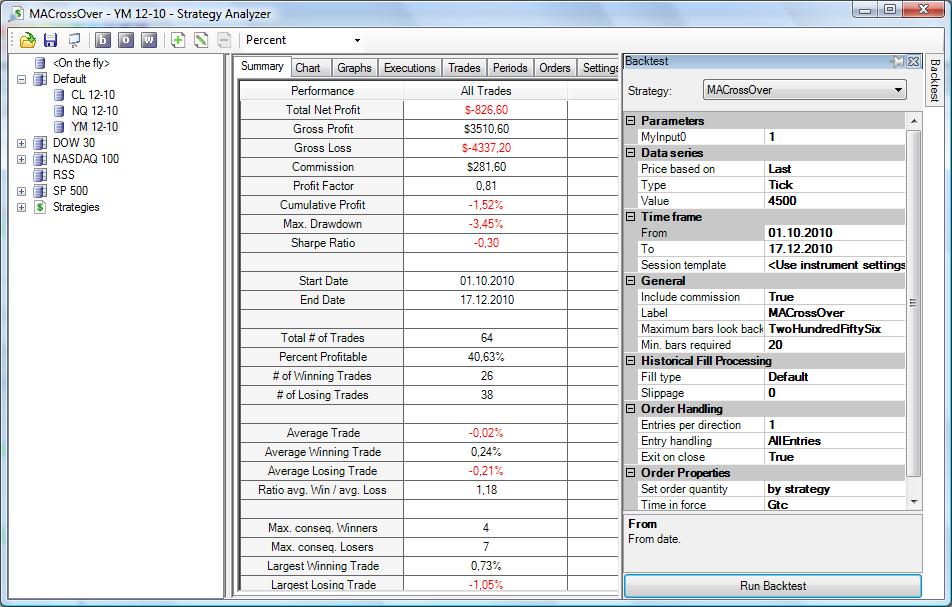The width and height of the screenshot is (952, 607).
Task: Click the Max. Drawdown -3,45% cell
Action: pos(486,224)
